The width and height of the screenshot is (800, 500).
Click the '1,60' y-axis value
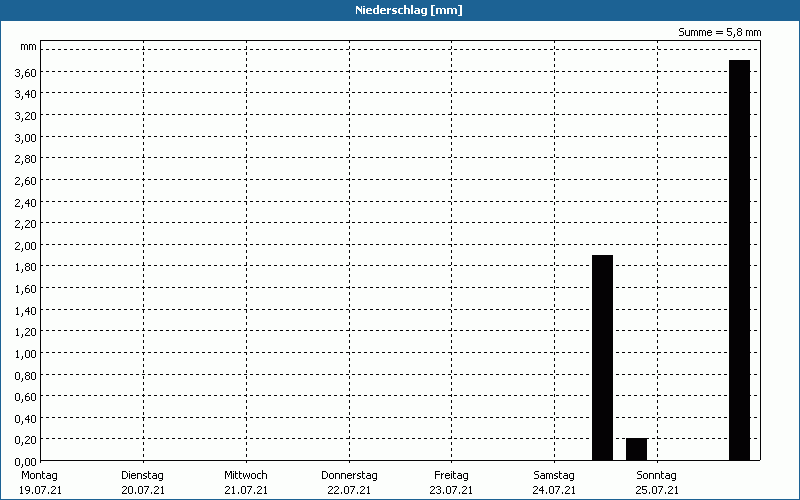pyautogui.click(x=26, y=289)
